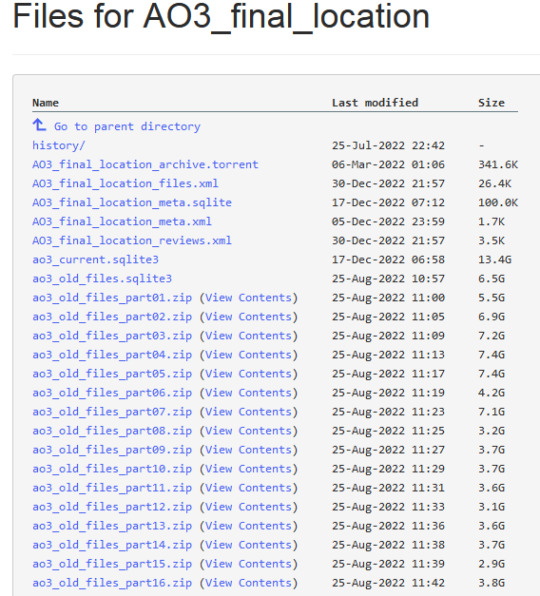540x596 pixels.
Task: View Contents of ao3_old_files_part08.zip
Action: click(249, 431)
